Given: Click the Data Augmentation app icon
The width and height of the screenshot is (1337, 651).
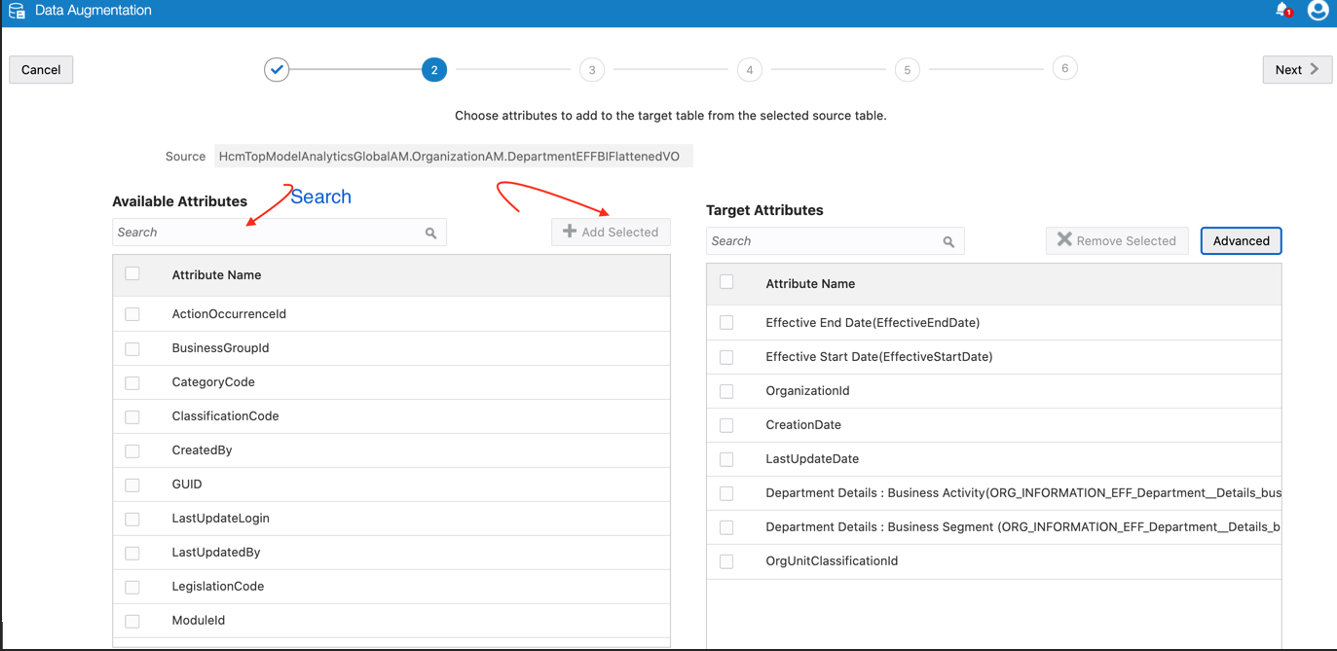Looking at the screenshot, I should tap(17, 11).
